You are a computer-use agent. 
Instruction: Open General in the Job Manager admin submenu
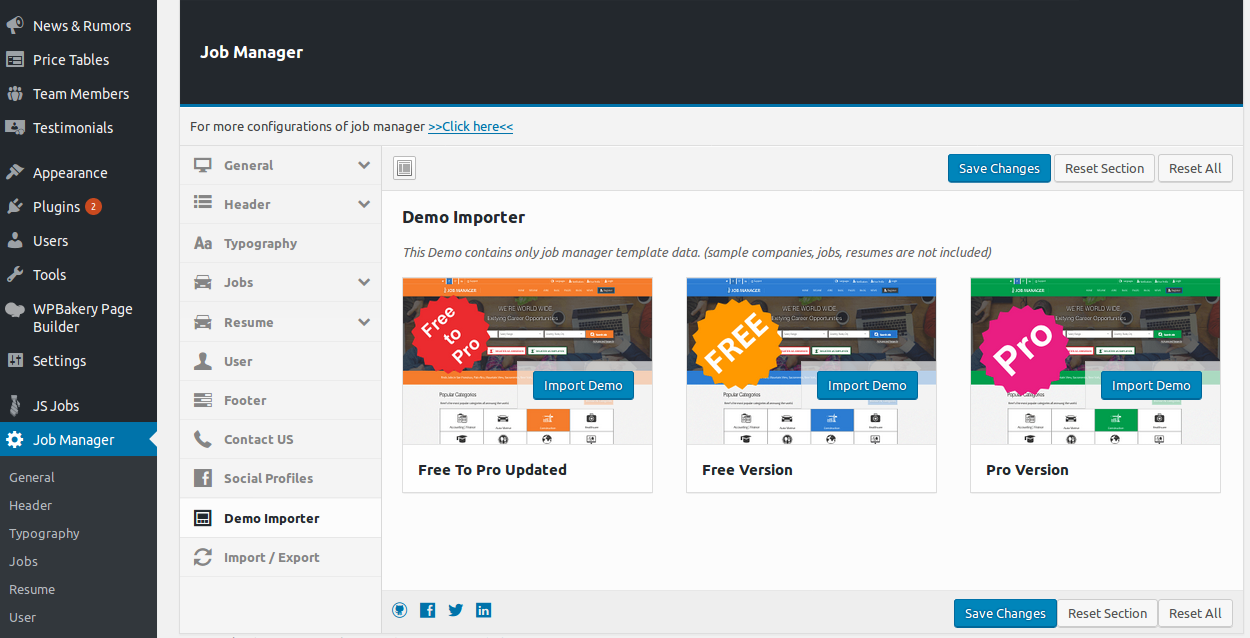(32, 478)
